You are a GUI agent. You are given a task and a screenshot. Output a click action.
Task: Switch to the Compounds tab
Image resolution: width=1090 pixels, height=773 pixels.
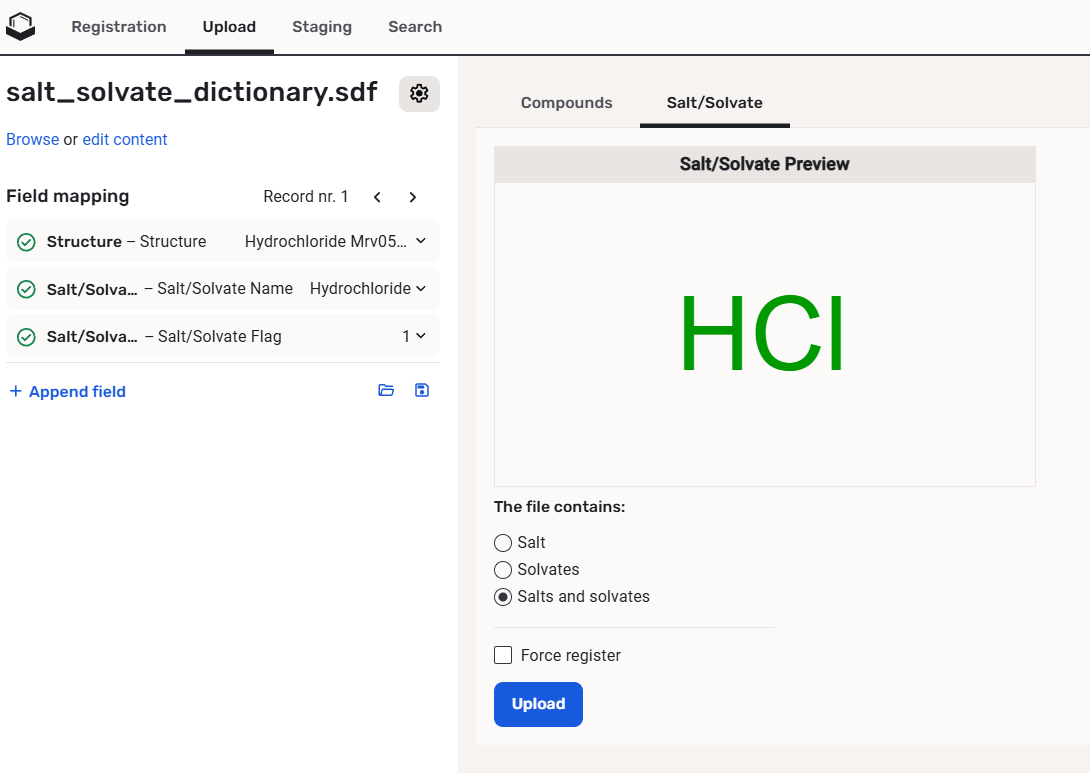coord(566,103)
